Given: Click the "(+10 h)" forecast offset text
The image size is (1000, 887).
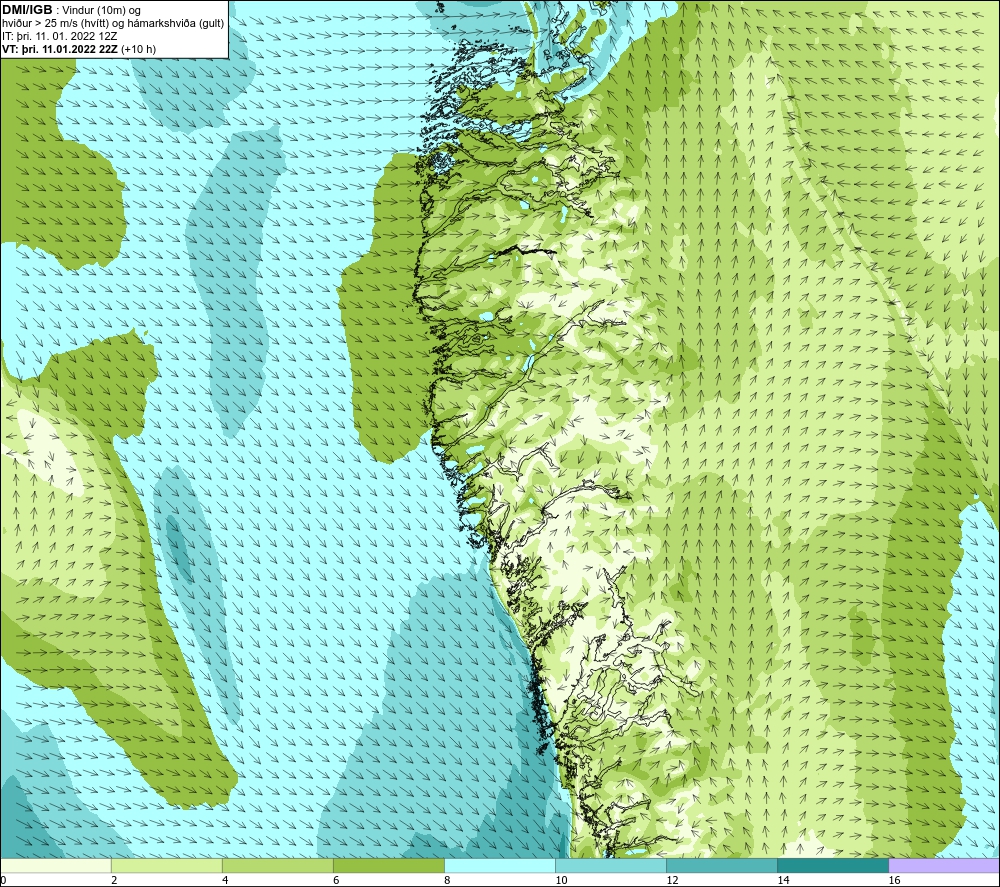Looking at the screenshot, I should [138, 48].
